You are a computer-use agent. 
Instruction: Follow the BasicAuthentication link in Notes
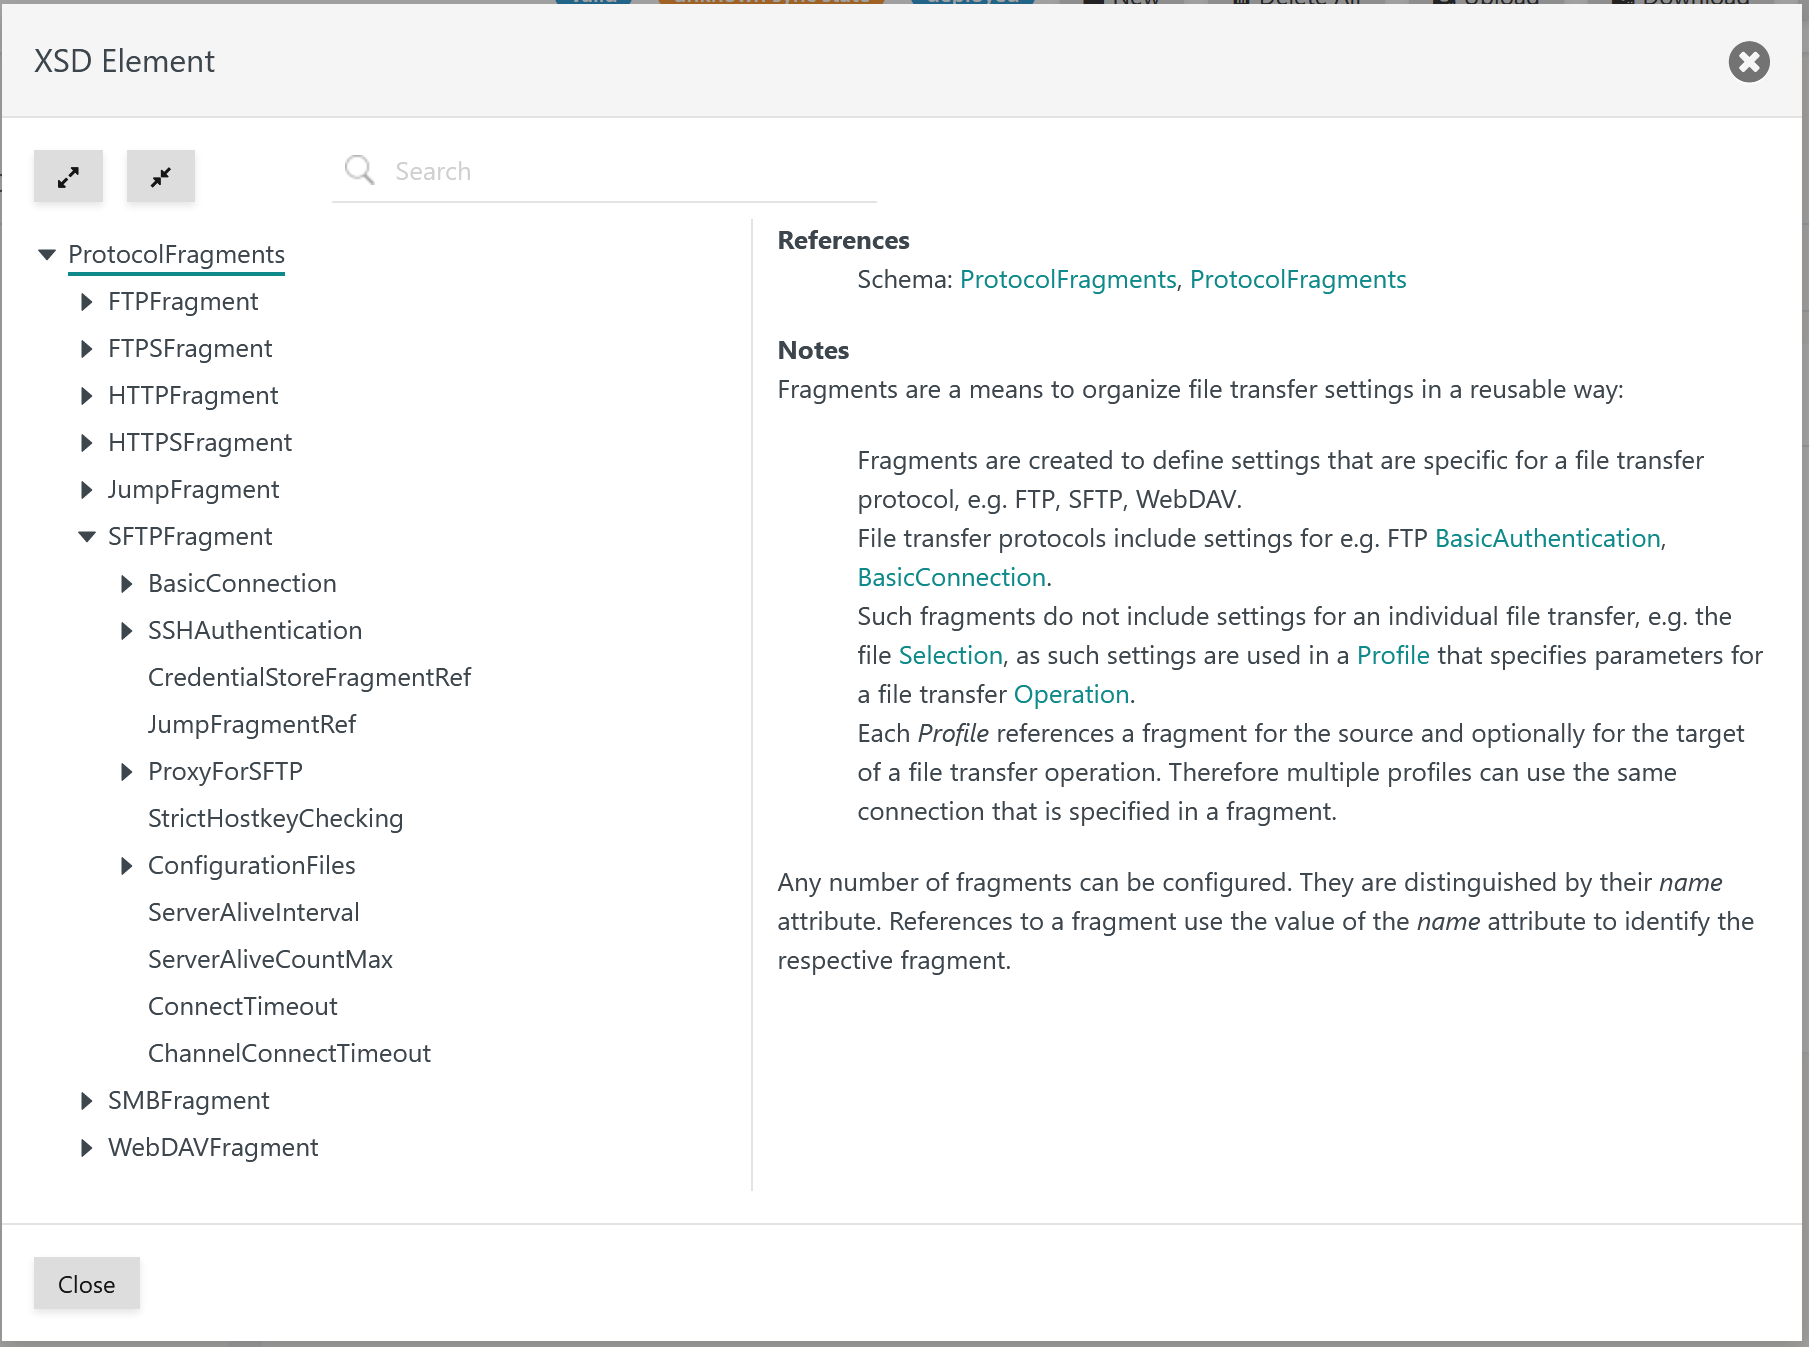(x=1548, y=539)
